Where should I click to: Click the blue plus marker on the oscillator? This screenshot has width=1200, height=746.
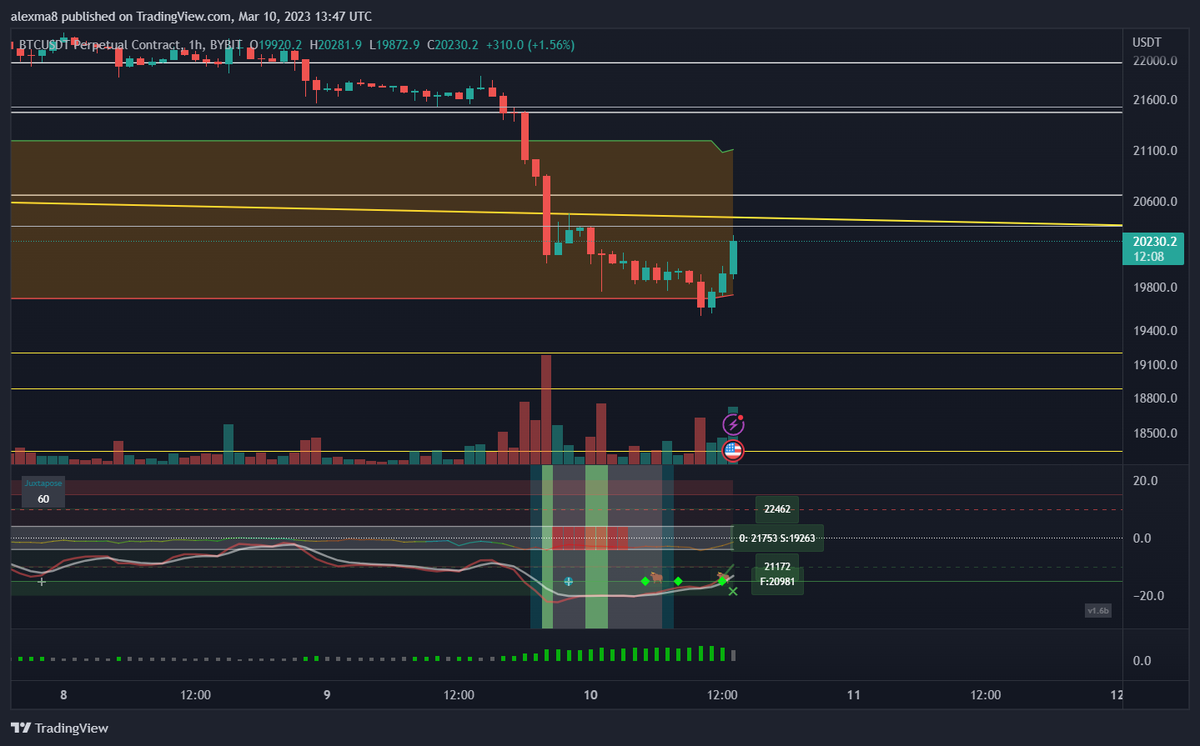tap(568, 581)
